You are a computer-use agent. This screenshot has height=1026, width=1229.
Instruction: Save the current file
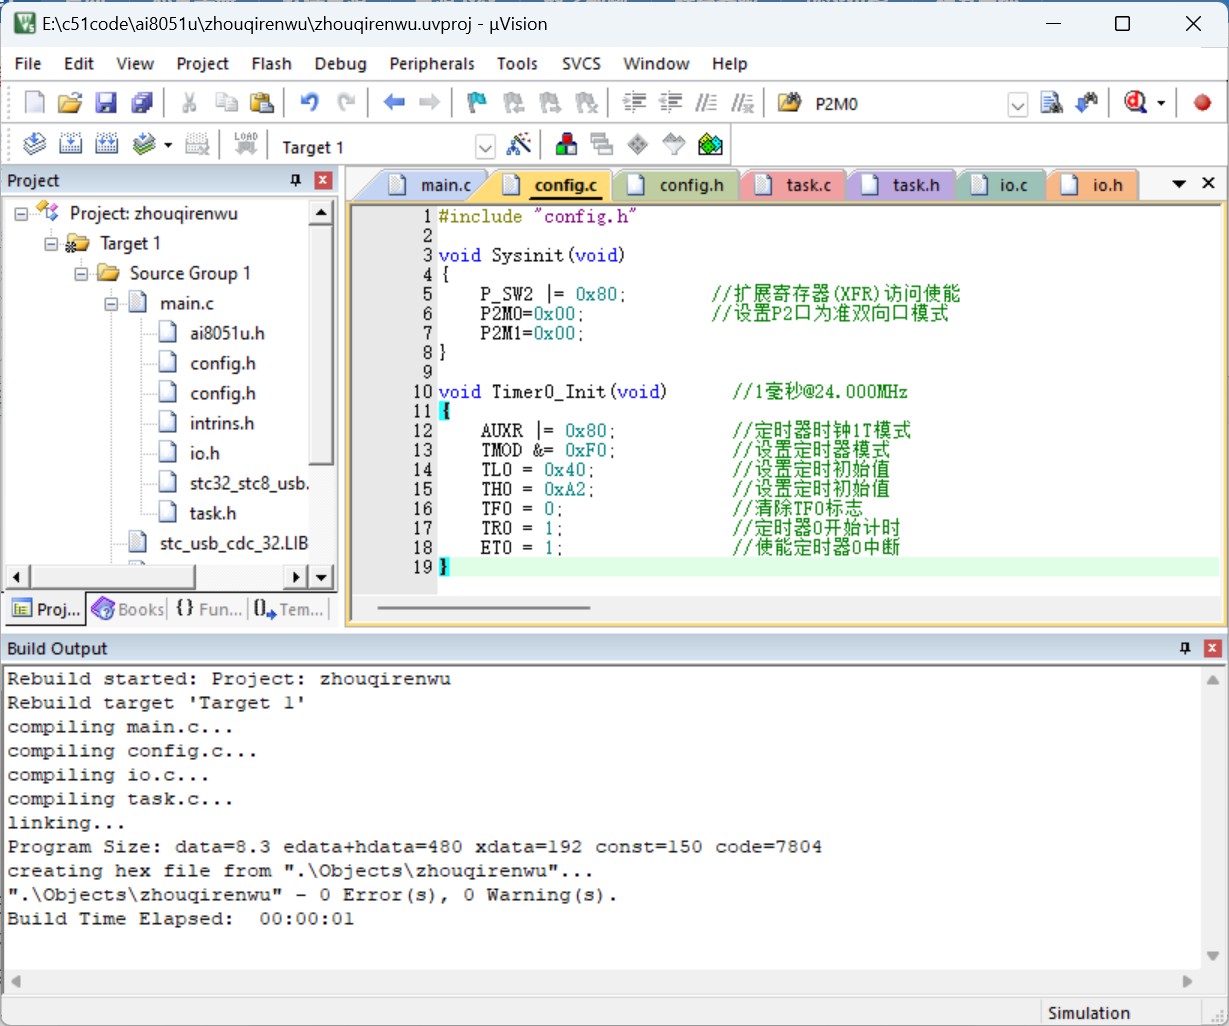click(x=106, y=103)
